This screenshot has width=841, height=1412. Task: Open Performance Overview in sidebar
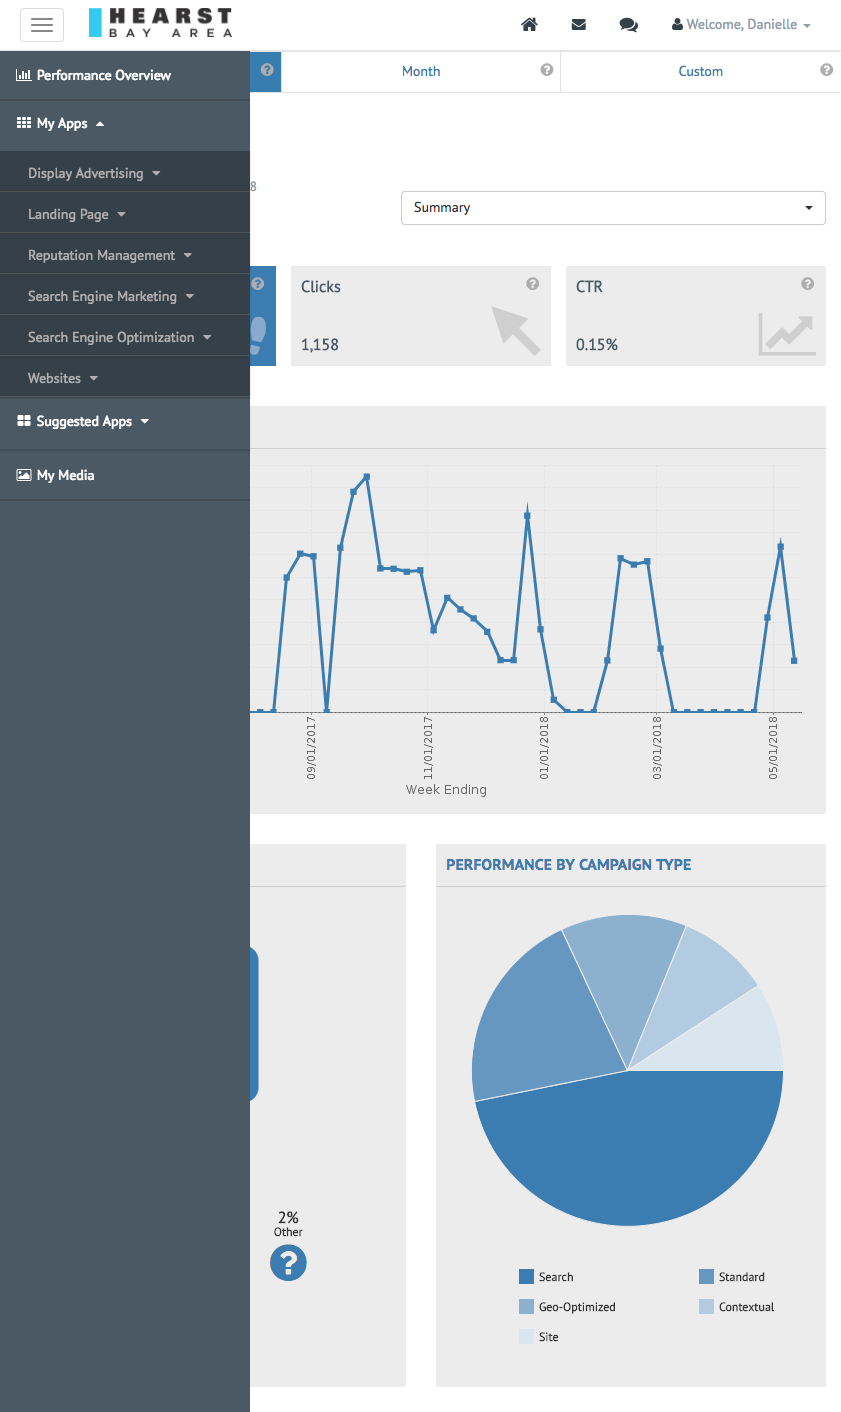[125, 75]
